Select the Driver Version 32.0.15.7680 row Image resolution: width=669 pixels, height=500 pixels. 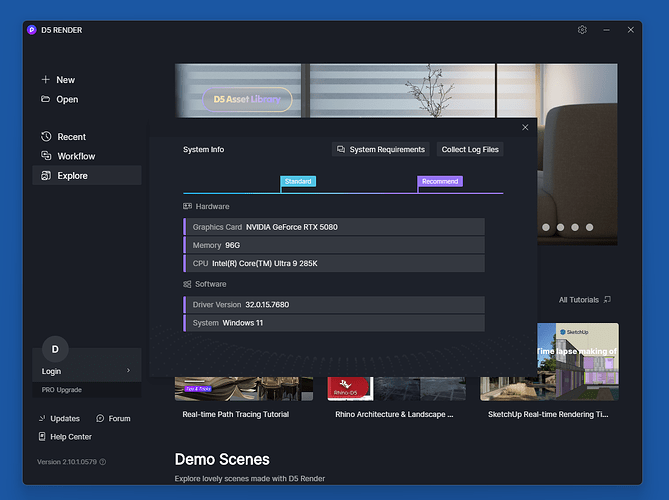(334, 305)
